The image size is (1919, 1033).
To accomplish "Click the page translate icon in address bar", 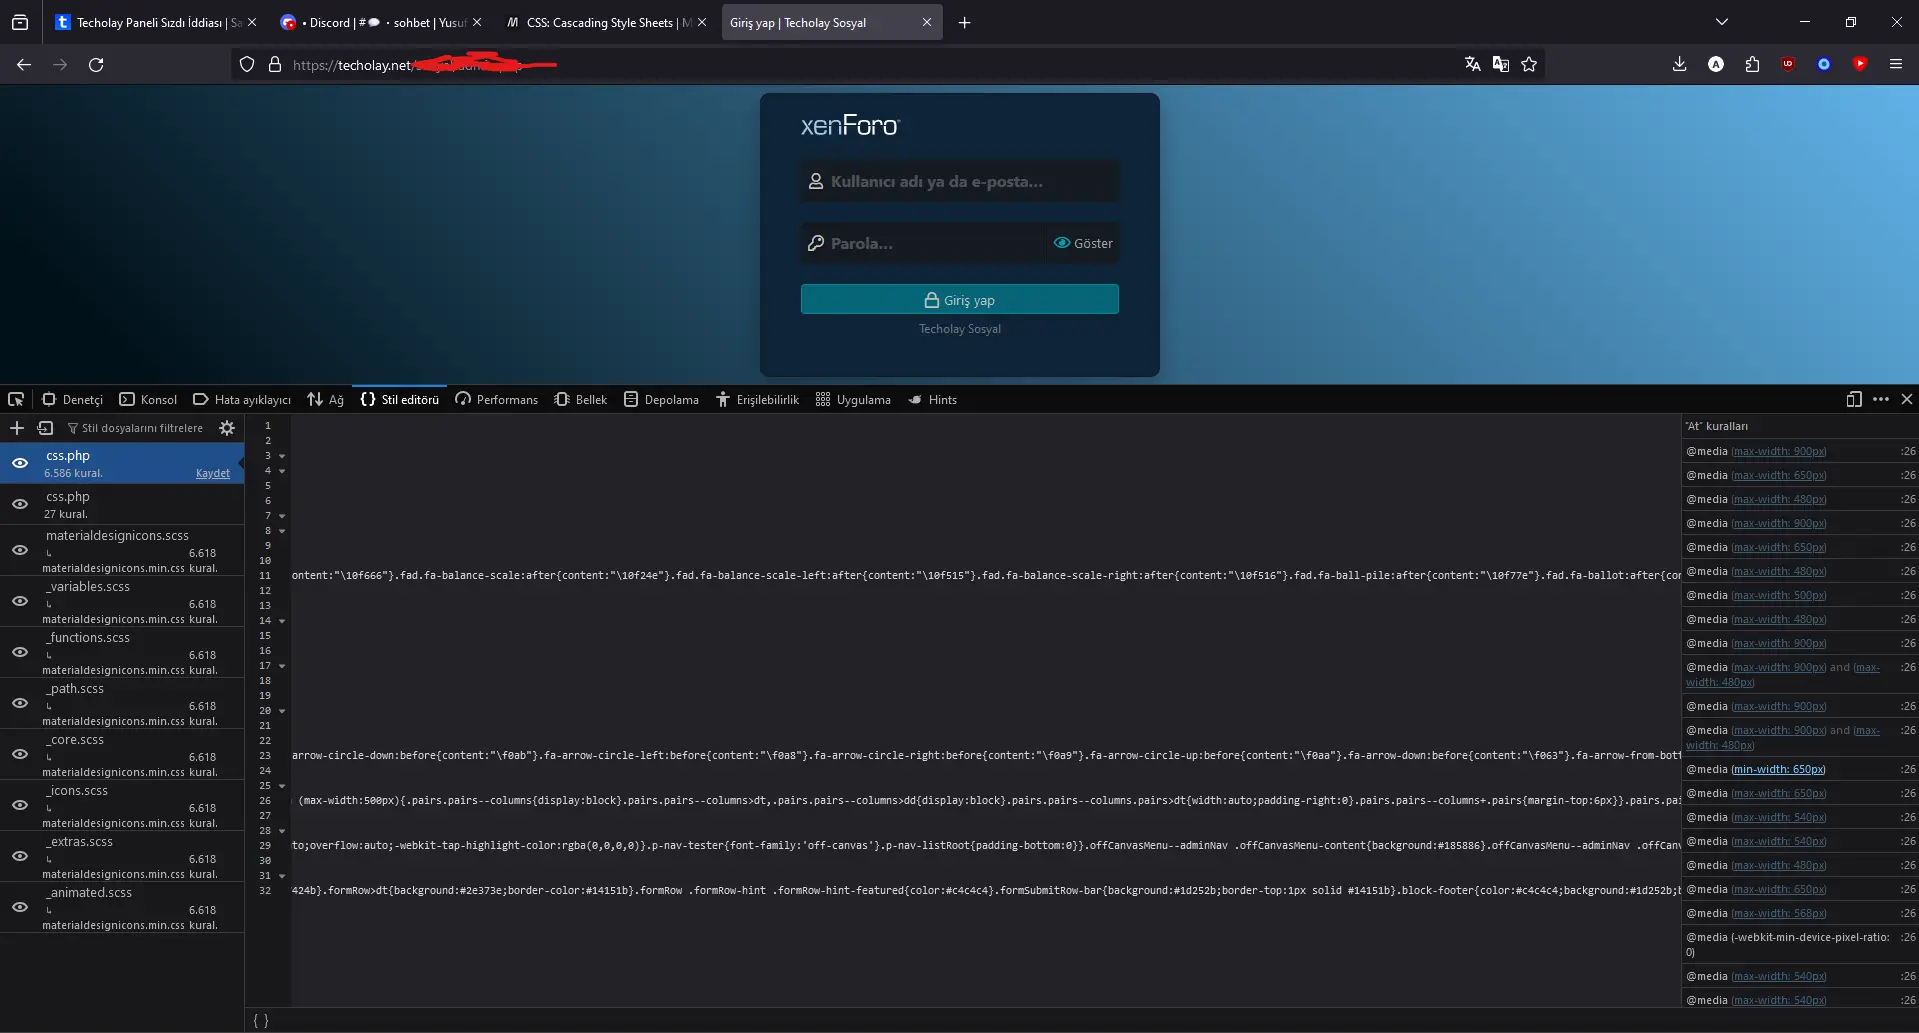I will coord(1472,64).
